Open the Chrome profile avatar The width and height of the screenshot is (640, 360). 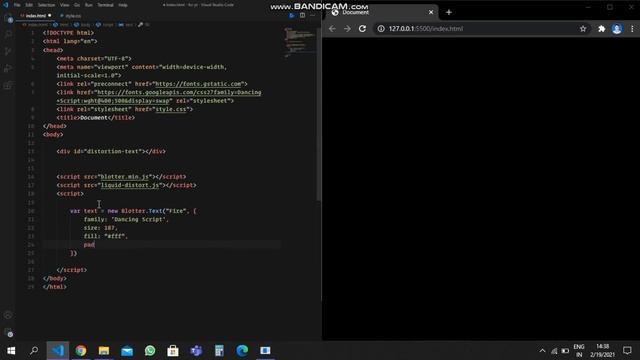[617, 29]
